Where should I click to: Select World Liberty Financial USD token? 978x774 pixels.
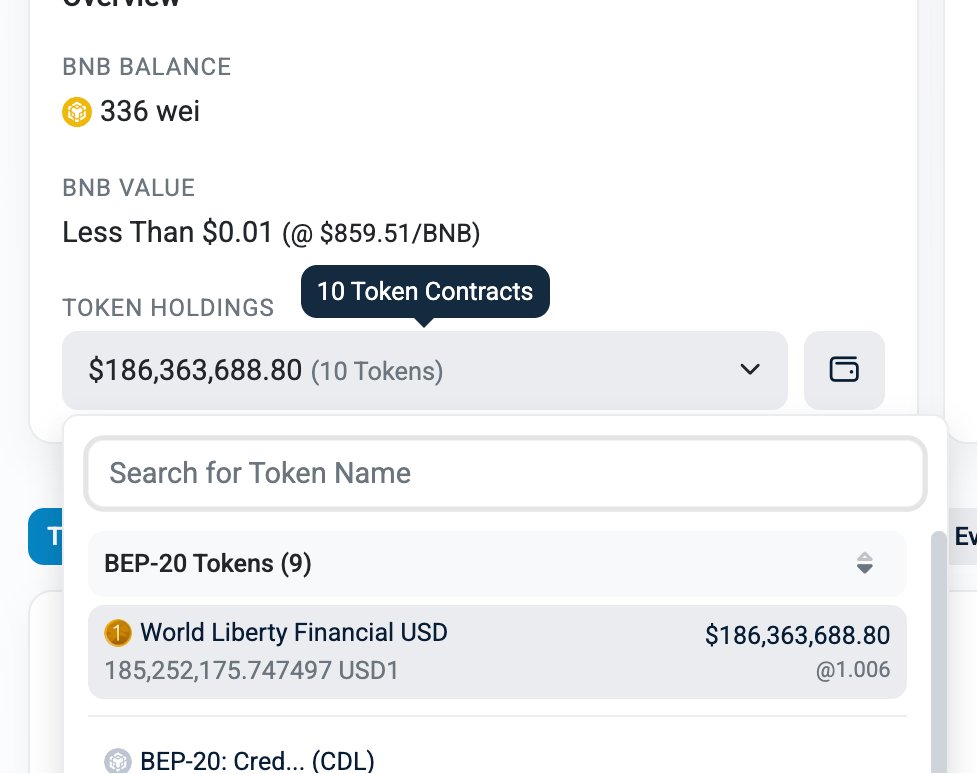tap(497, 651)
